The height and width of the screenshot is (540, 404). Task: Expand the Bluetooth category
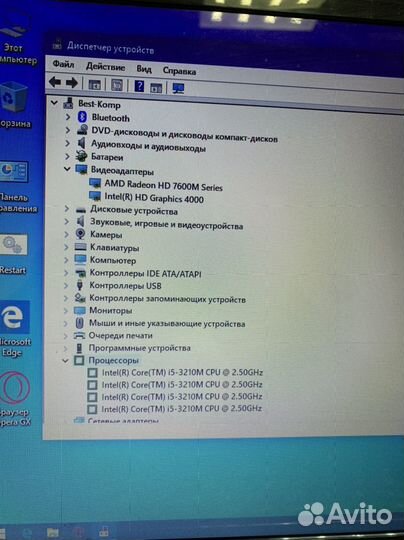tap(68, 117)
